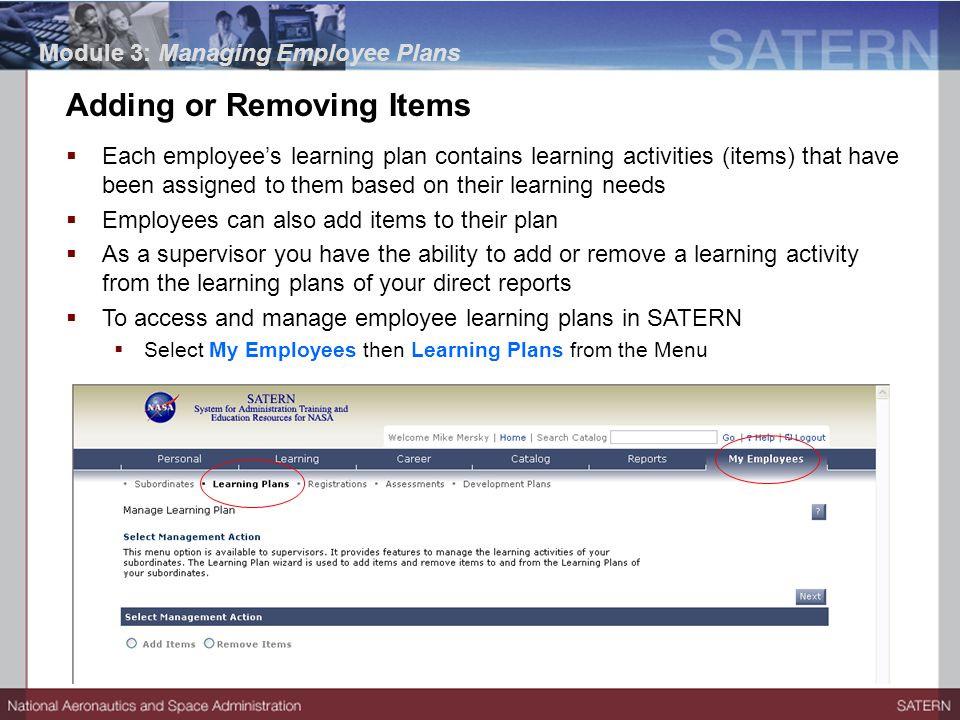Click the Next button
The image size is (960, 720).
[x=811, y=596]
